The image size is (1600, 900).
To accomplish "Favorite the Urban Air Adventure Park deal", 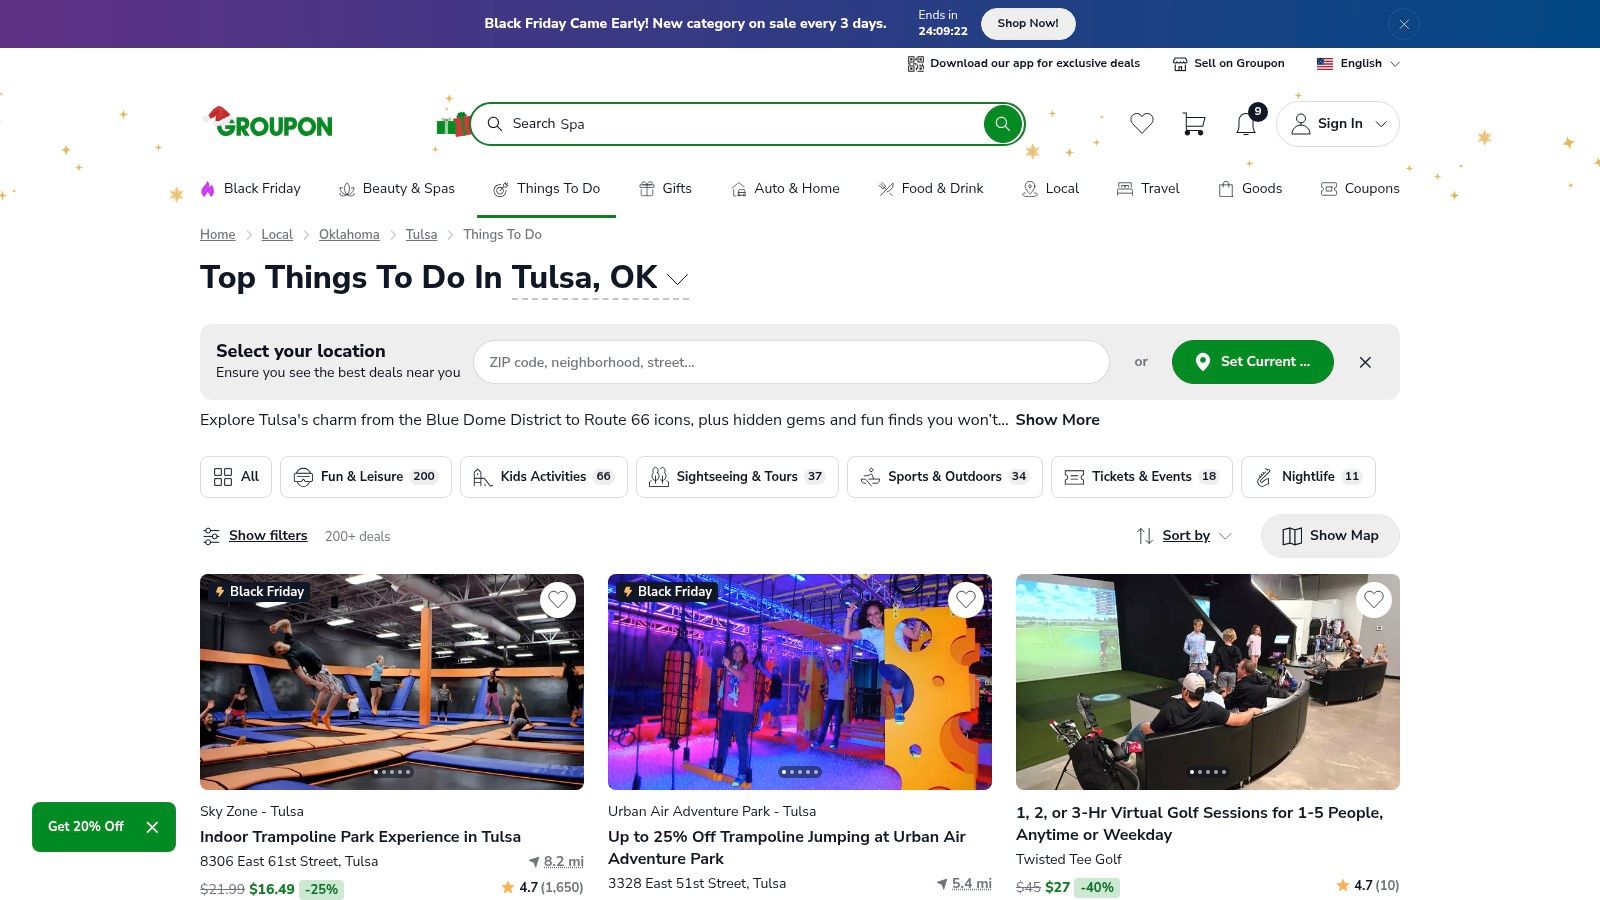I will (x=966, y=600).
